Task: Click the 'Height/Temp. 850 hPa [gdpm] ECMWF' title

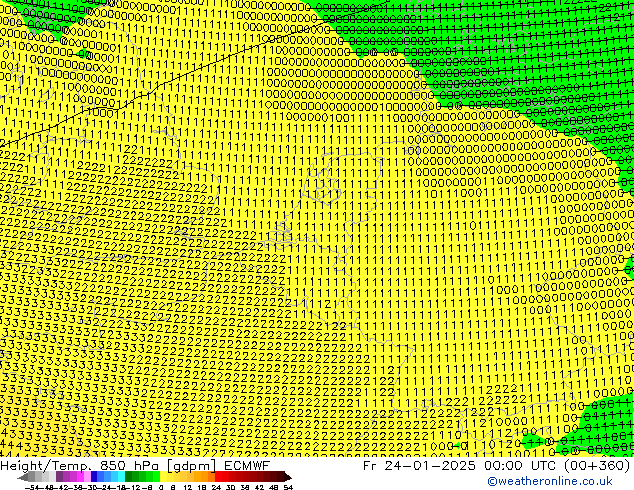Action: point(135,465)
